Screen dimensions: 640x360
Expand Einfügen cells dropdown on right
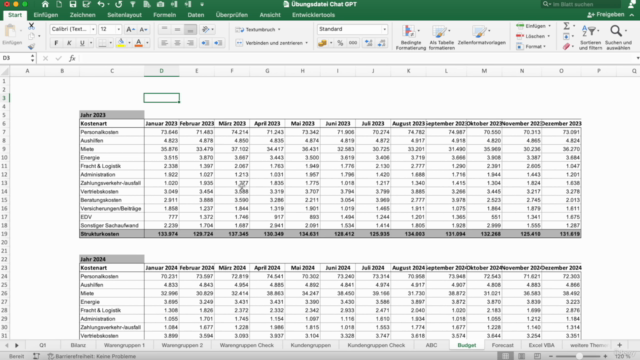[549, 26]
